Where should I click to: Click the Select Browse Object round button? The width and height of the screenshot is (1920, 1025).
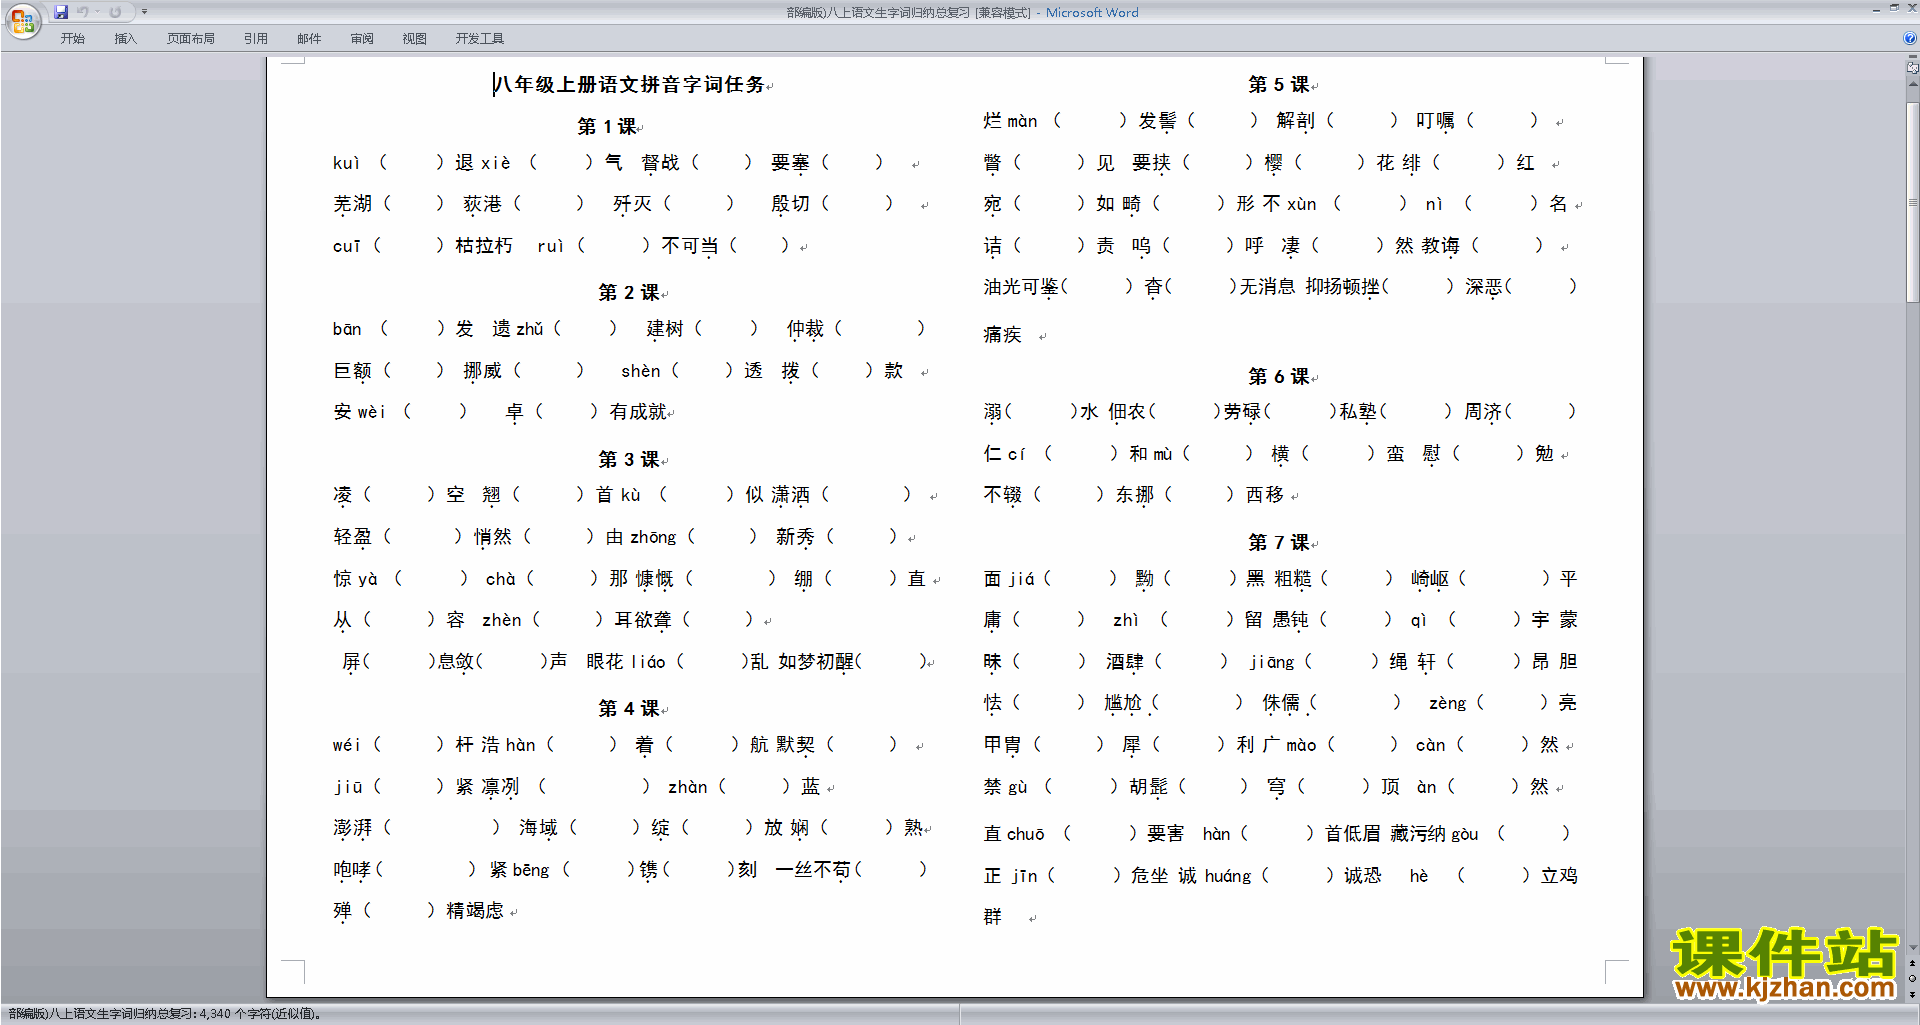1912,979
